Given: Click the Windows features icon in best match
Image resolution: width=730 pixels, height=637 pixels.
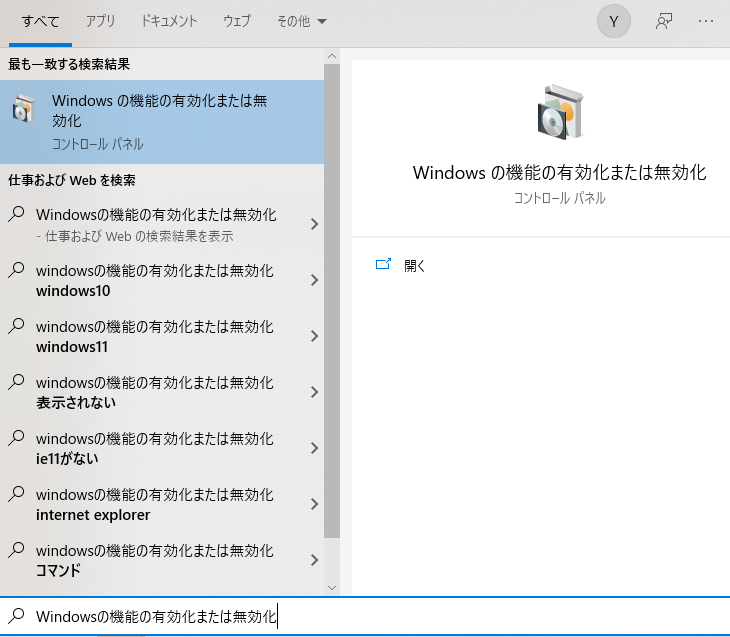Looking at the screenshot, I should click(x=23, y=108).
